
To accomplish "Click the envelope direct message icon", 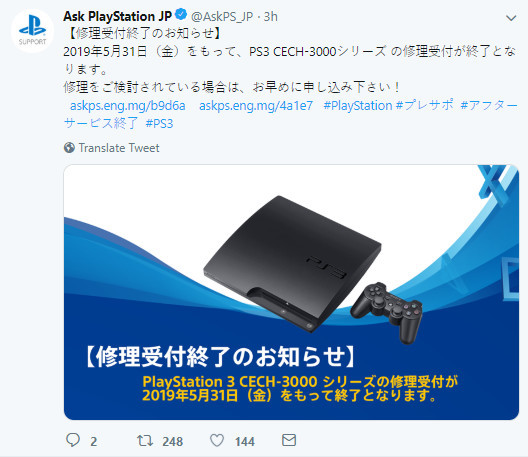I will (x=289, y=440).
